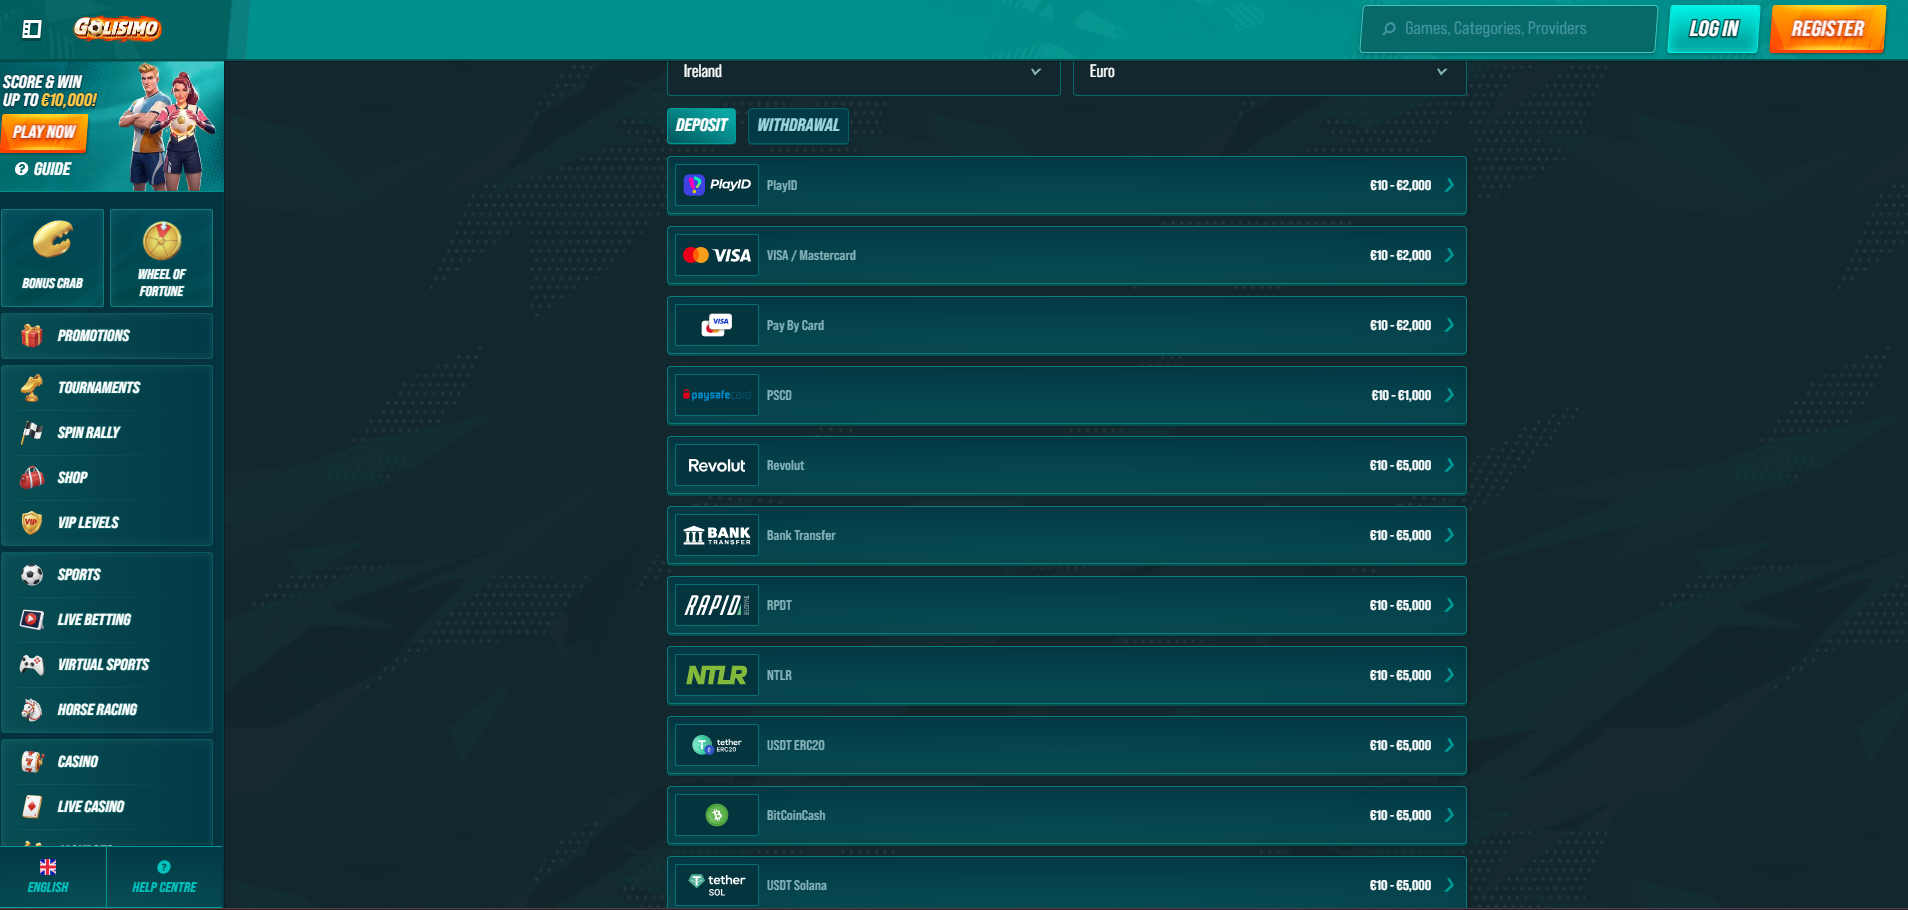Click the English UK flag icon
Image resolution: width=1908 pixels, height=910 pixels.
click(48, 867)
